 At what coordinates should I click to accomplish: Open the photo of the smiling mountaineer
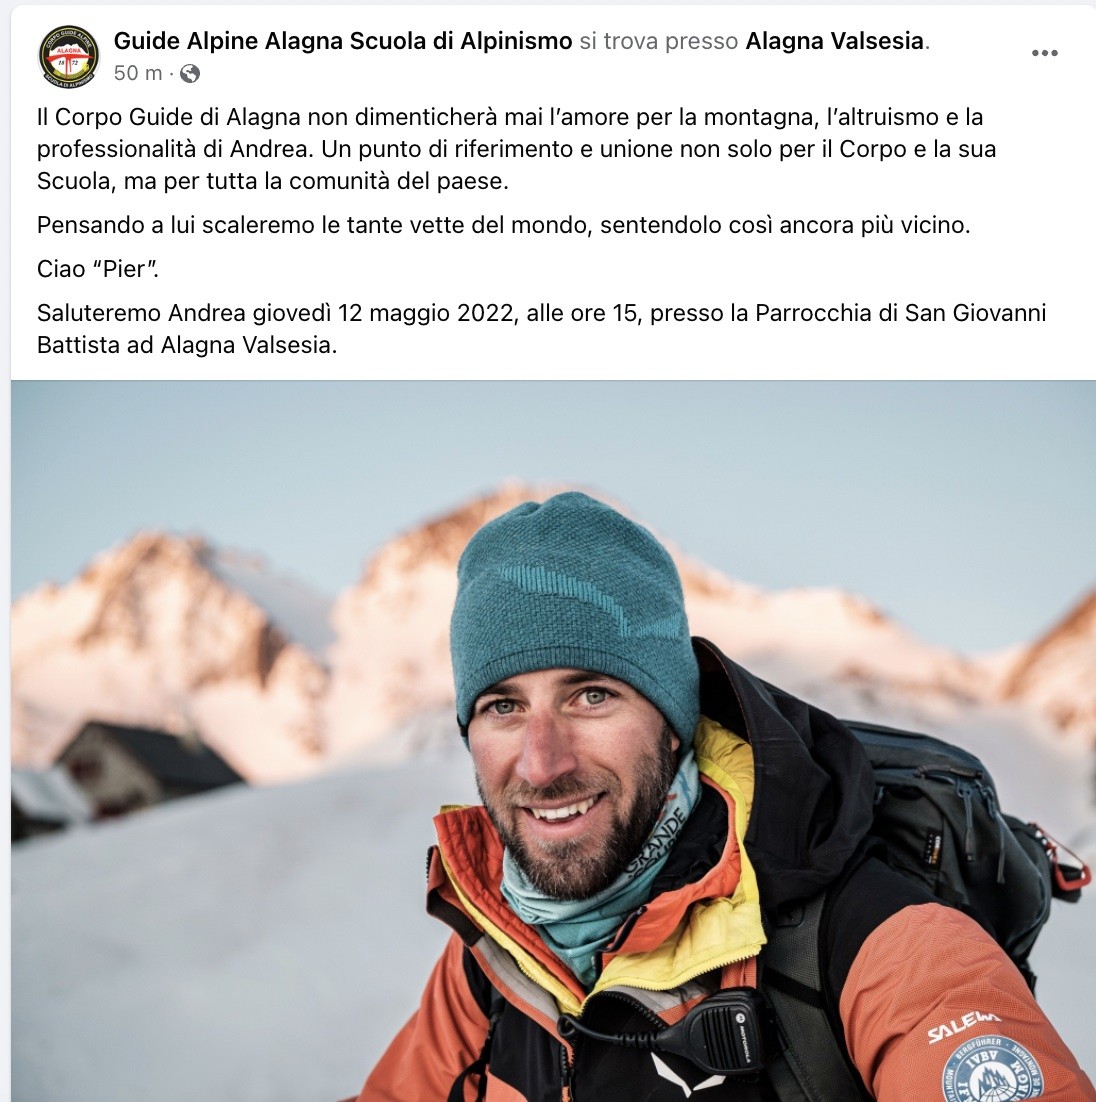(553, 741)
